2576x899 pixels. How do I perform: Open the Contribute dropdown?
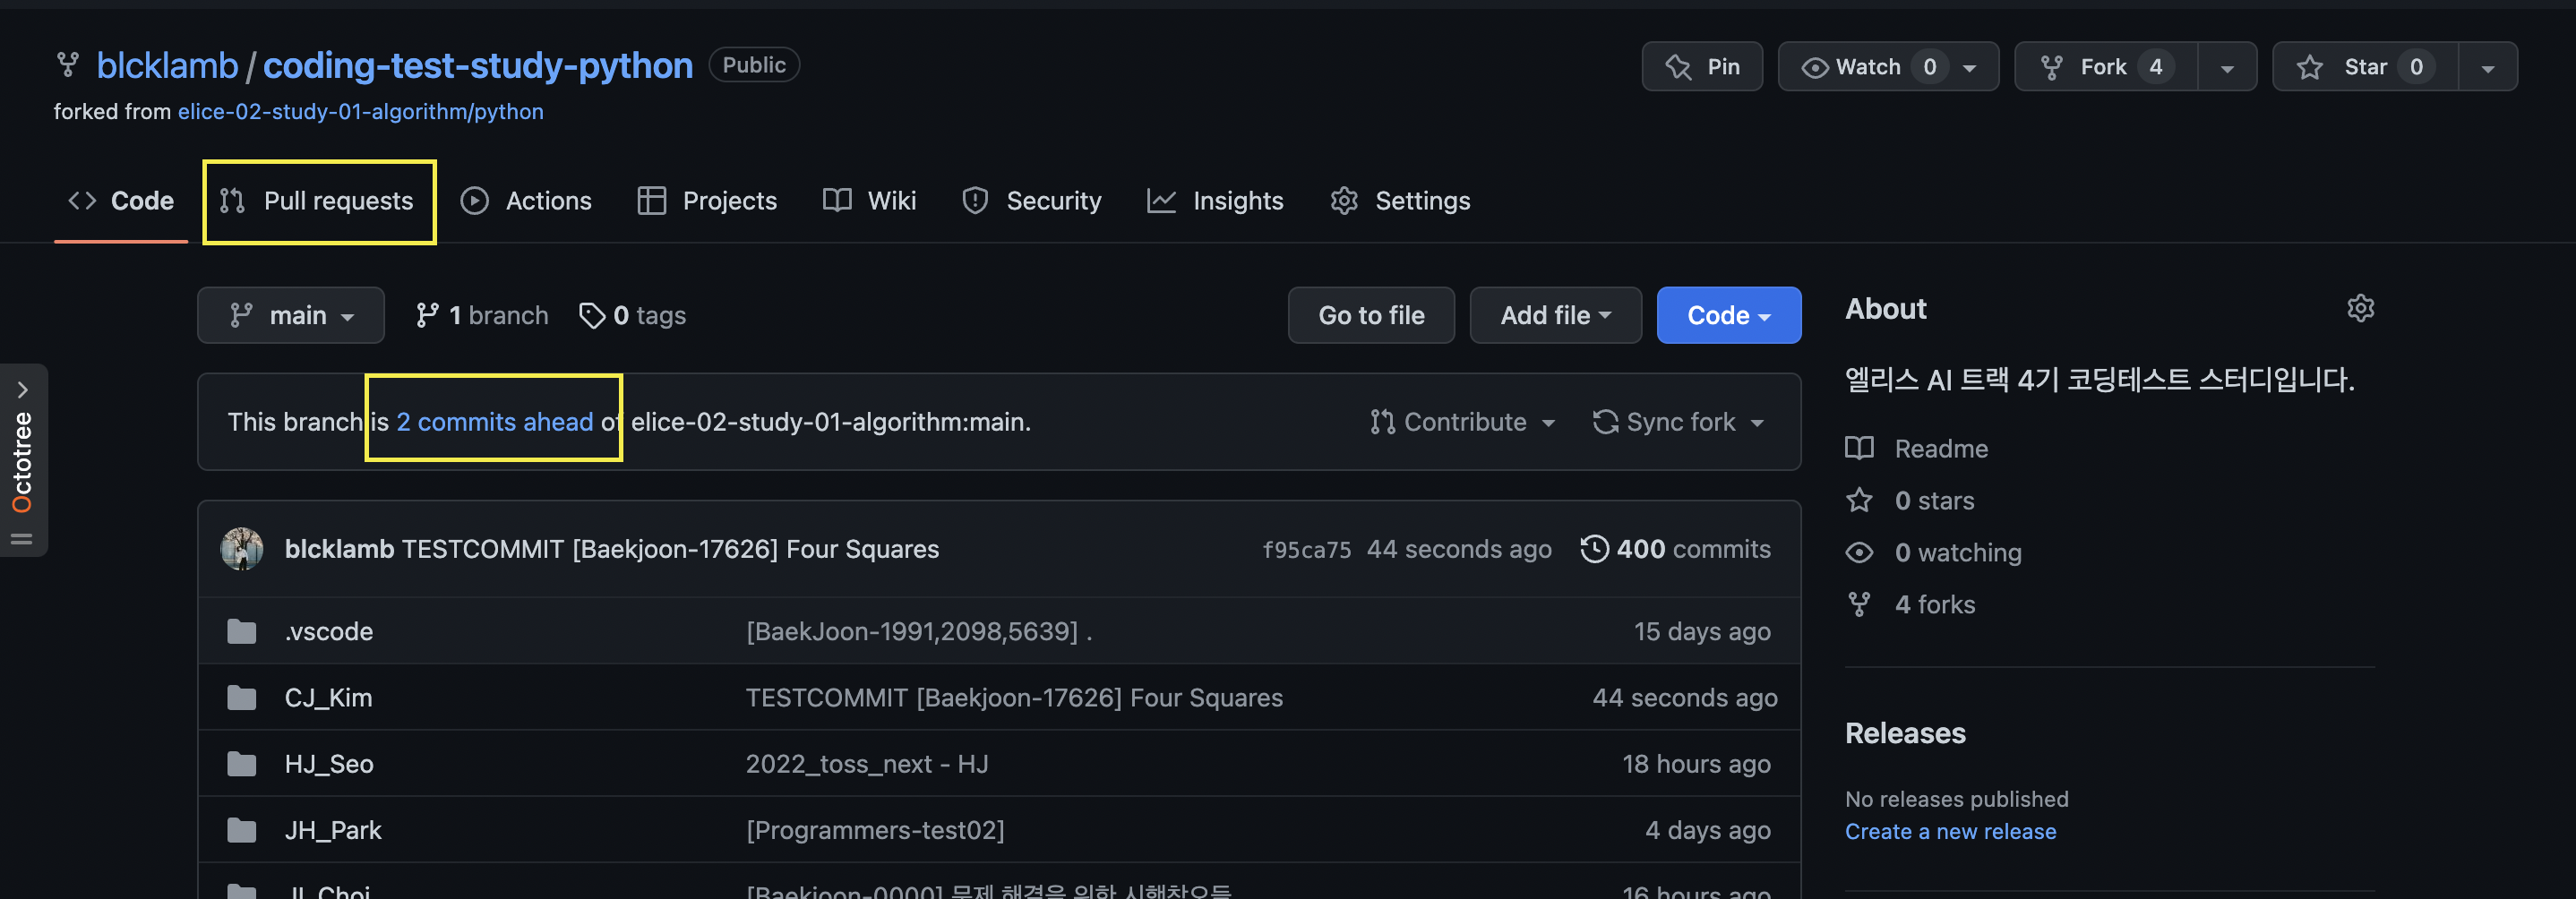[1463, 422]
